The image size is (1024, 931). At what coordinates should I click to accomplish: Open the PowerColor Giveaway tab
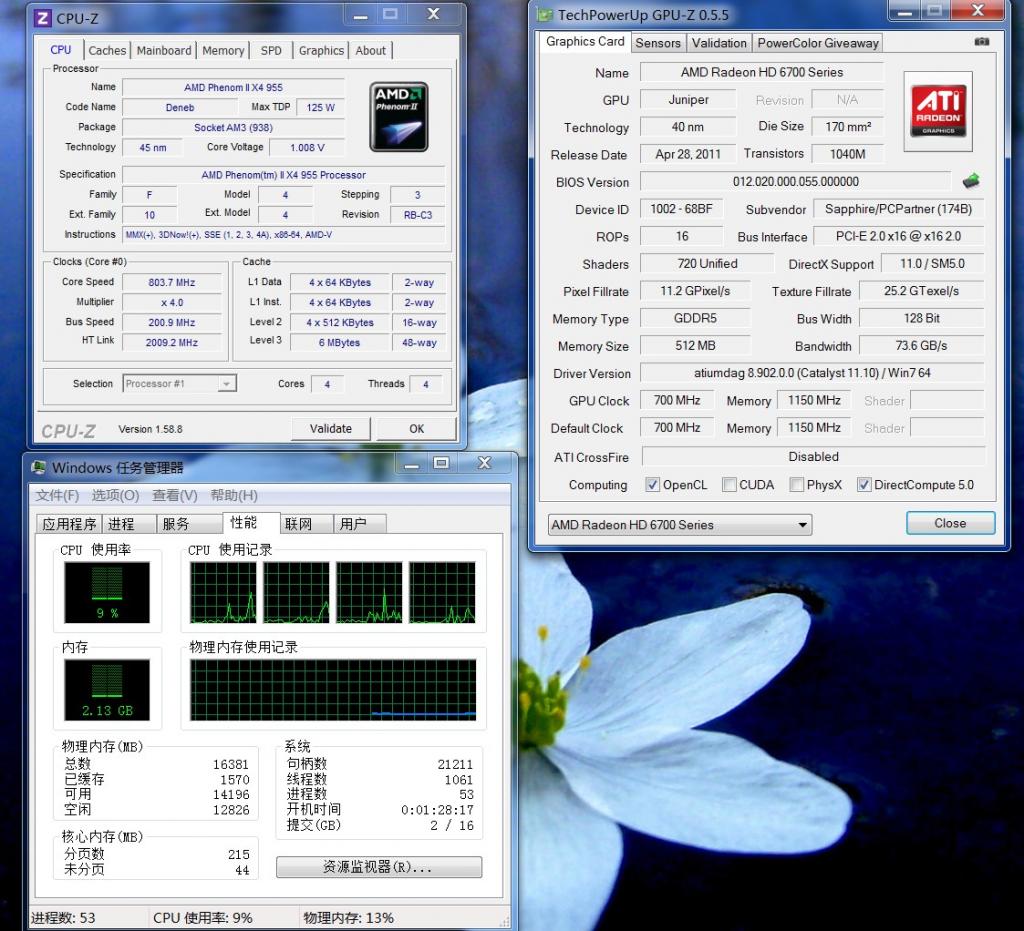[818, 43]
